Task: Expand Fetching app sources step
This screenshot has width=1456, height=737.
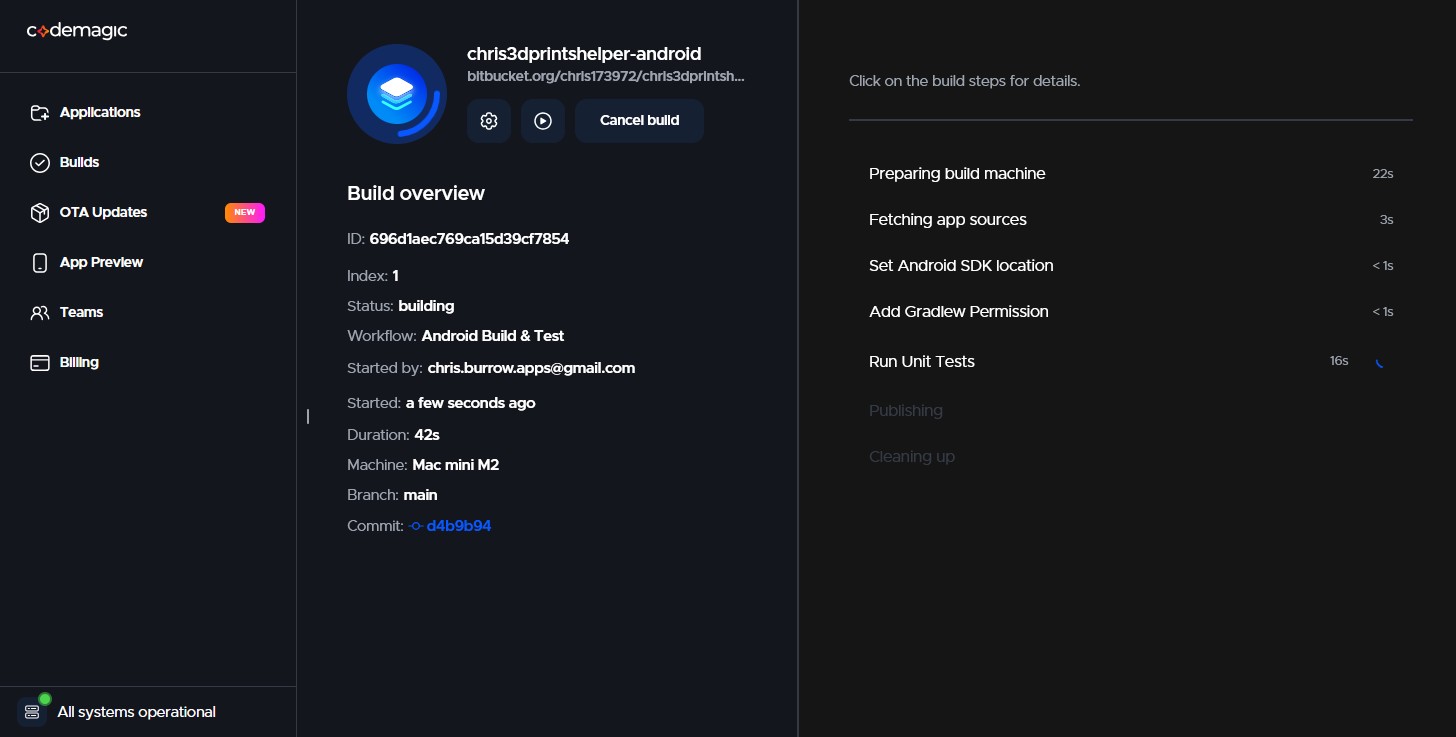Action: 1131,220
